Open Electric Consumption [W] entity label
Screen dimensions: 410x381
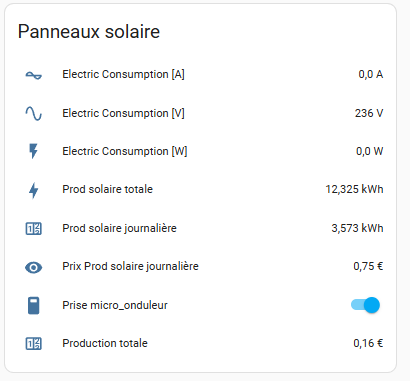tap(125, 151)
